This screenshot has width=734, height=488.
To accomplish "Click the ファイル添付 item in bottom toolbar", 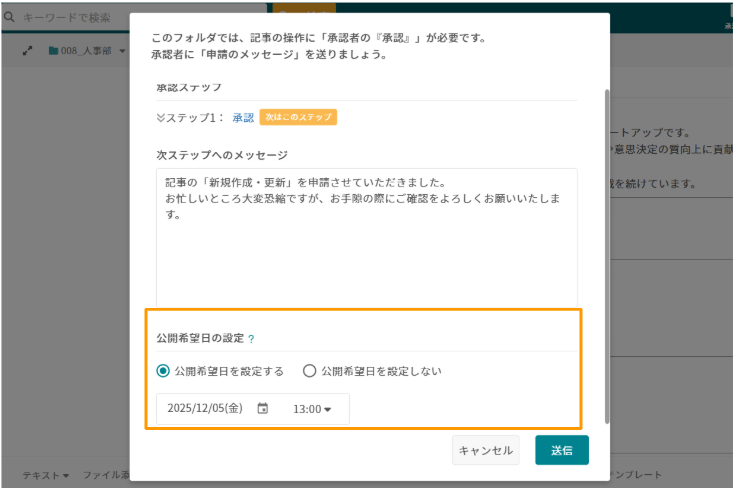I will coord(105,475).
